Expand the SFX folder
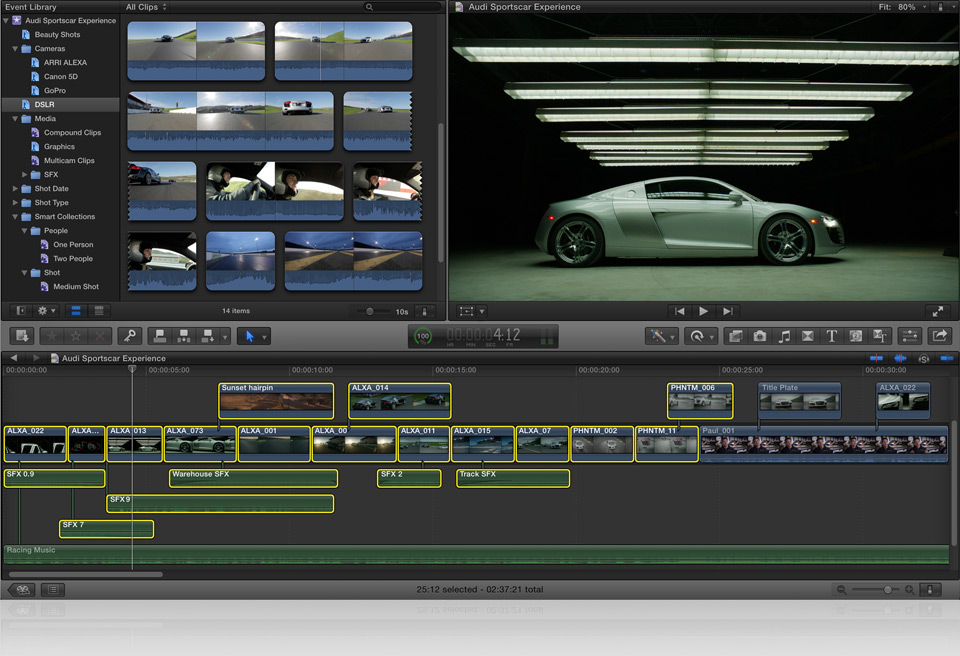 pos(24,175)
